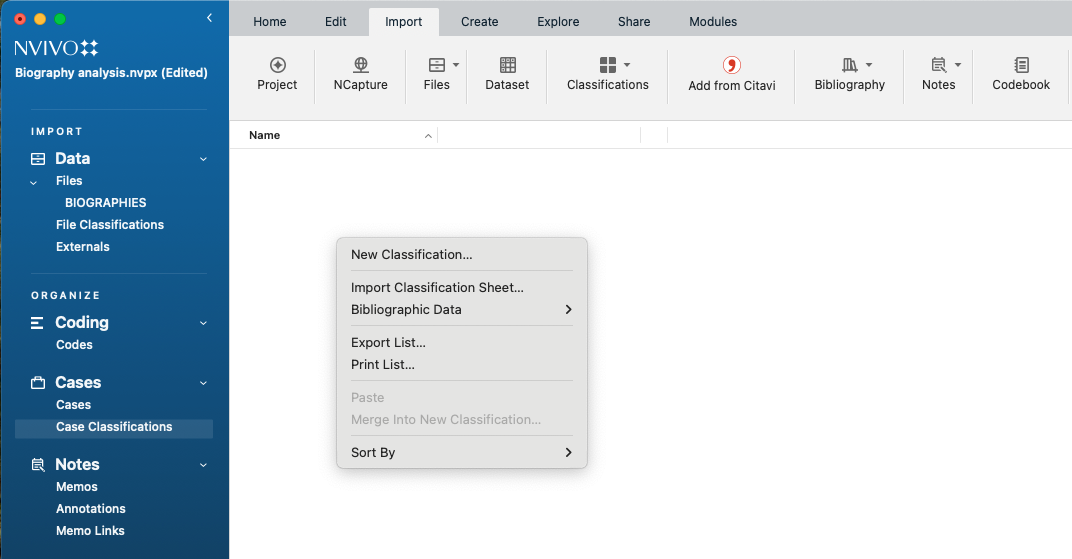
Task: Click the NCapture globe icon
Action: pyautogui.click(x=360, y=65)
